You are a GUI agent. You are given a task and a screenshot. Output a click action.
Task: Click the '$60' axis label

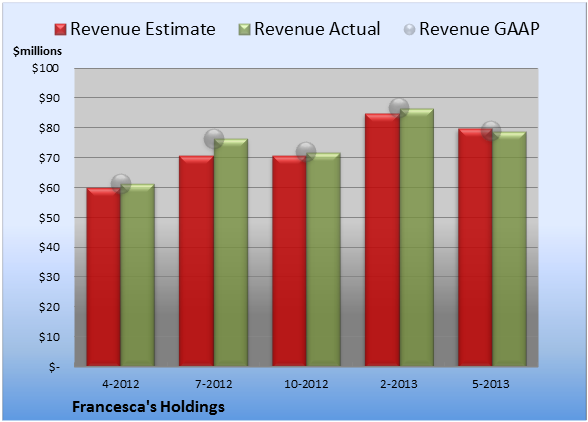click(49, 188)
